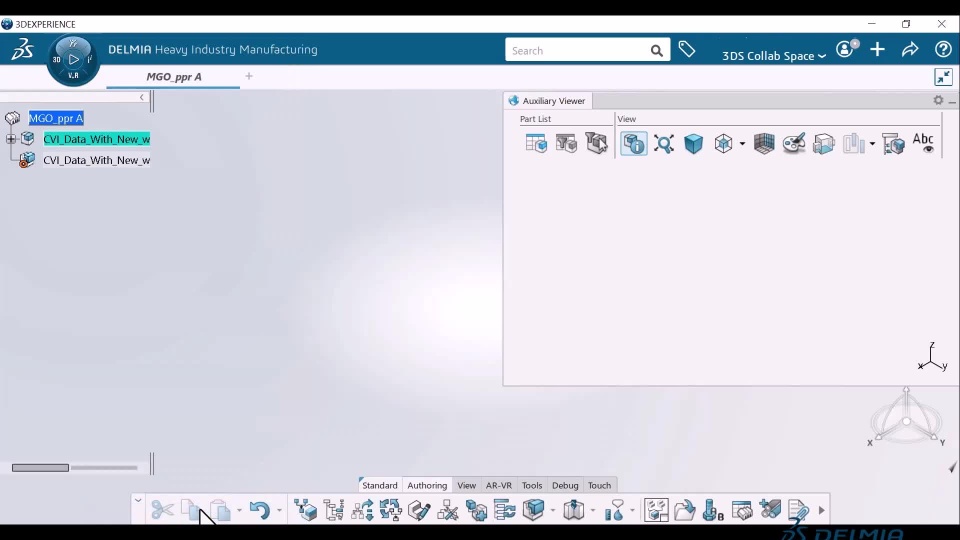Select MGO_ppr A root tree node
960x540 pixels.
pos(56,118)
